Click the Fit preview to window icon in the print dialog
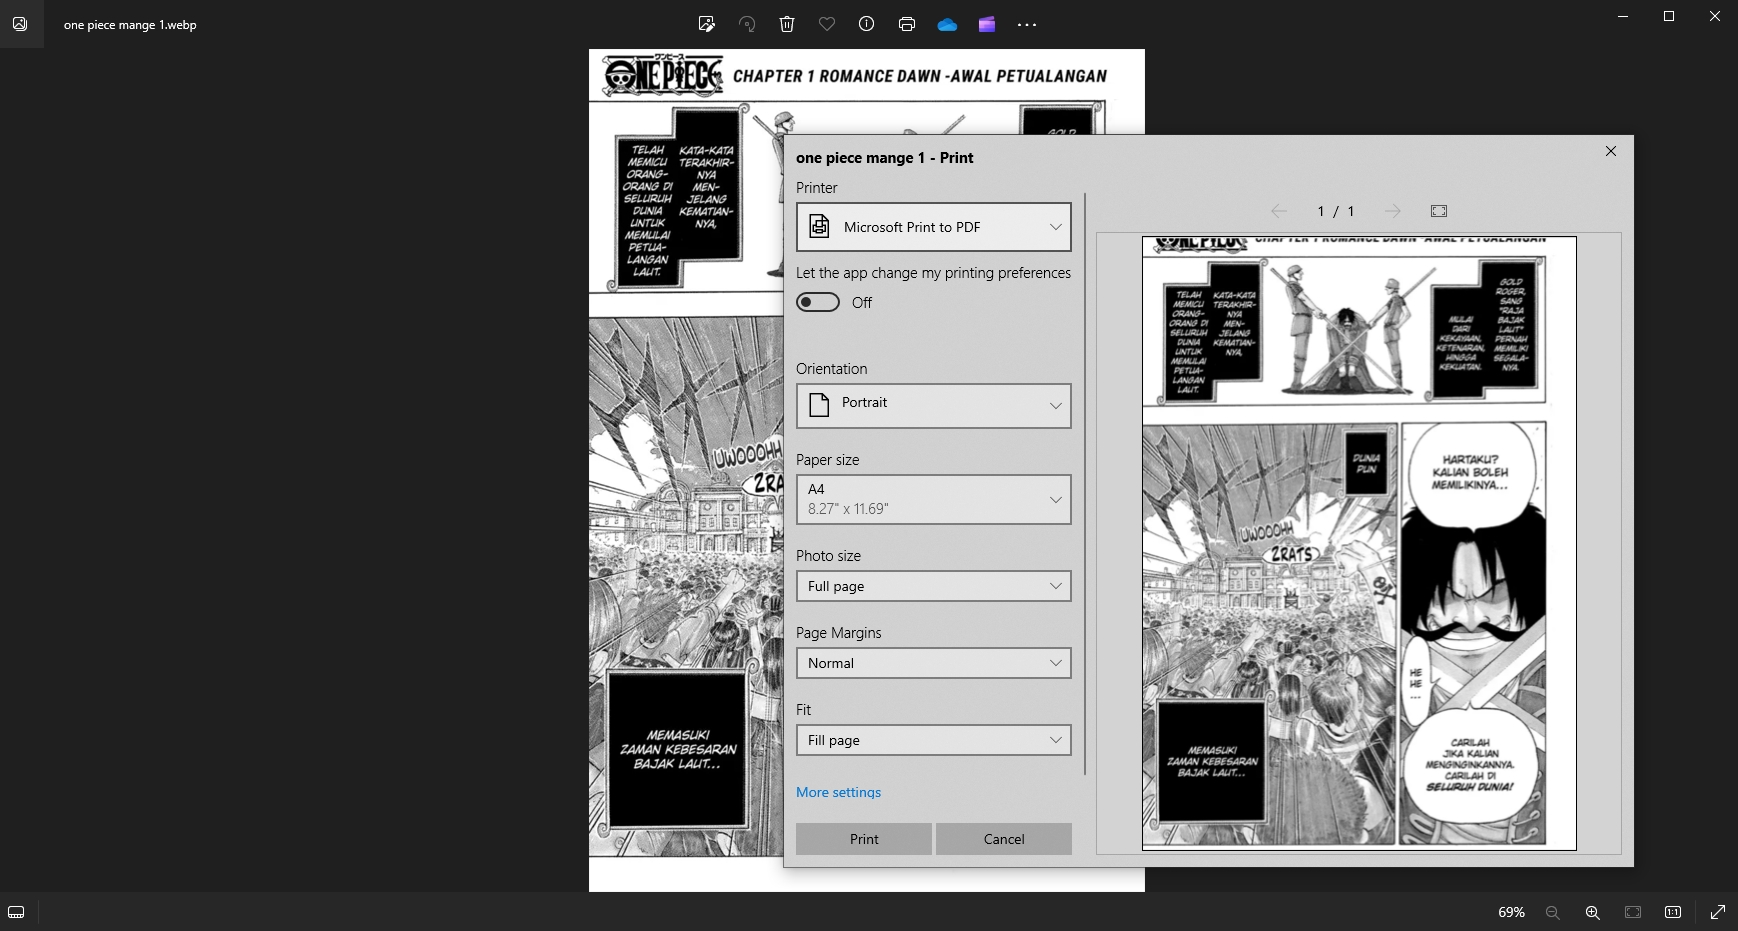Viewport: 1738px width, 931px height. click(x=1439, y=211)
